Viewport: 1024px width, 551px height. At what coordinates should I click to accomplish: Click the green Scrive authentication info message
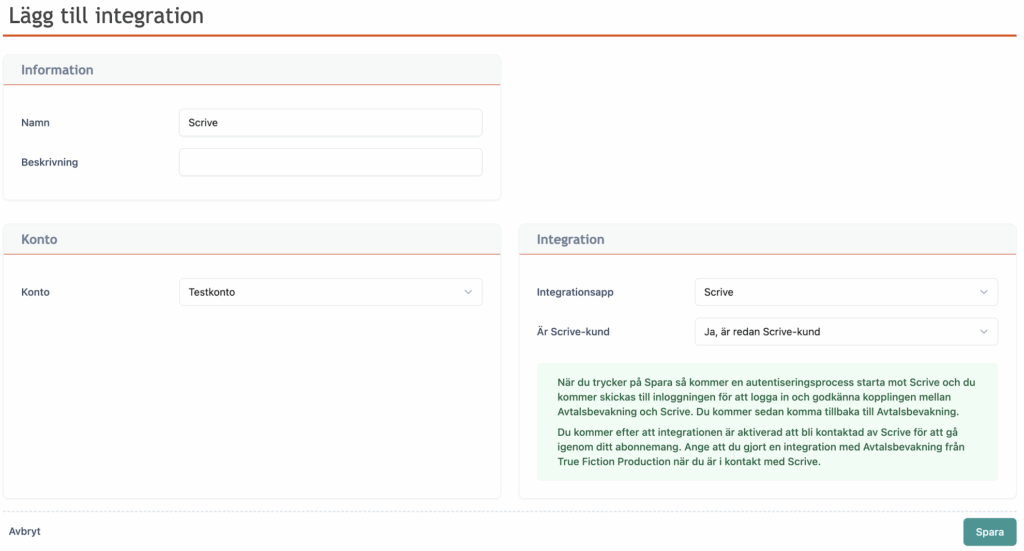point(767,421)
